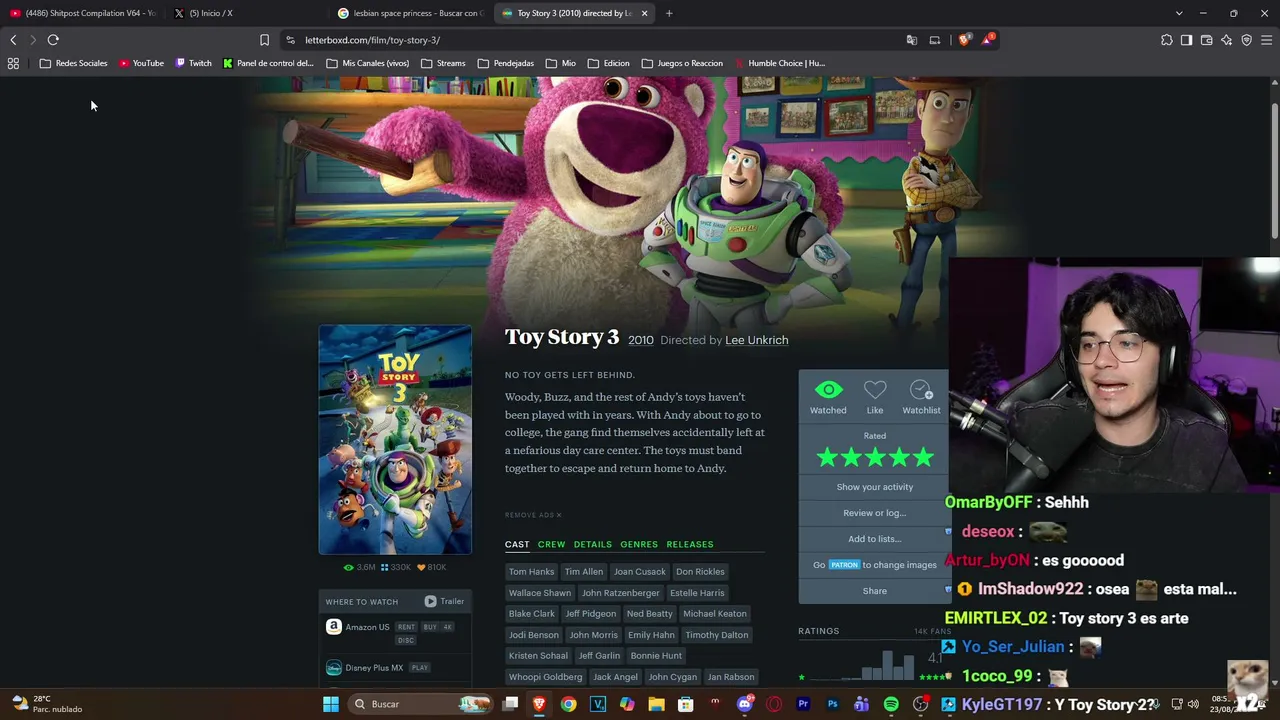Image resolution: width=1280 pixels, height=720 pixels.
Task: Open File Explorer from the taskbar
Action: coord(656,704)
